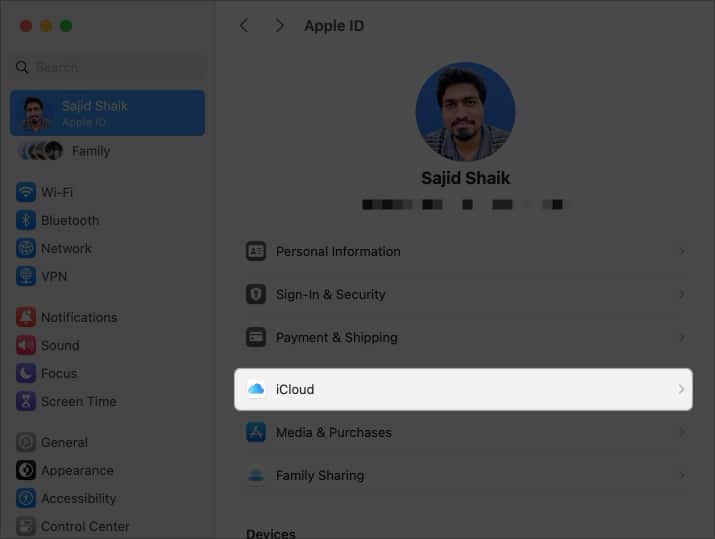Click the Appearance icon in sidebar
The height and width of the screenshot is (539, 715).
26,470
